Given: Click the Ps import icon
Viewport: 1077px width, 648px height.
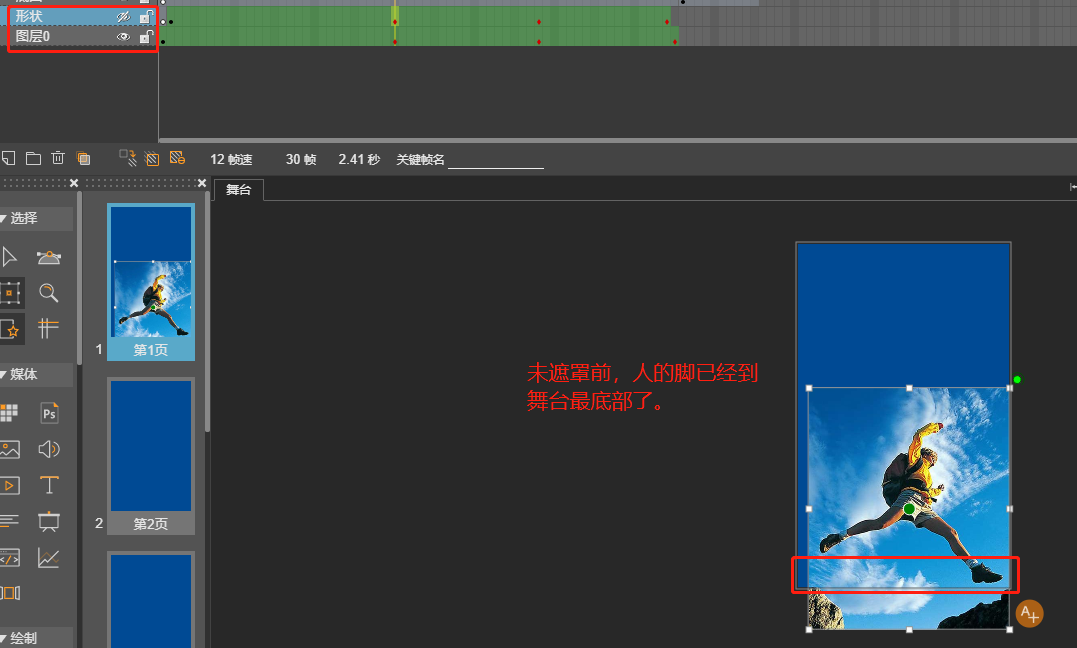Looking at the screenshot, I should (49, 413).
